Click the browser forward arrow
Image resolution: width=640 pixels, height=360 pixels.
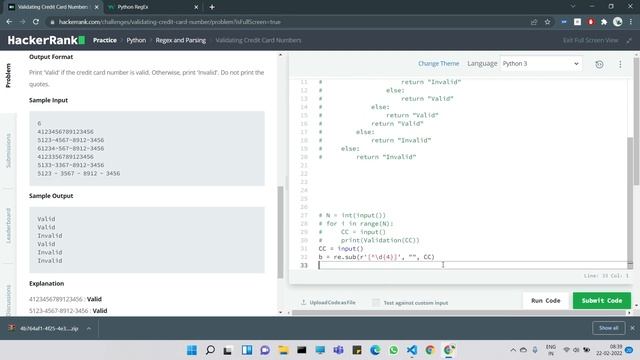[x=22, y=22]
